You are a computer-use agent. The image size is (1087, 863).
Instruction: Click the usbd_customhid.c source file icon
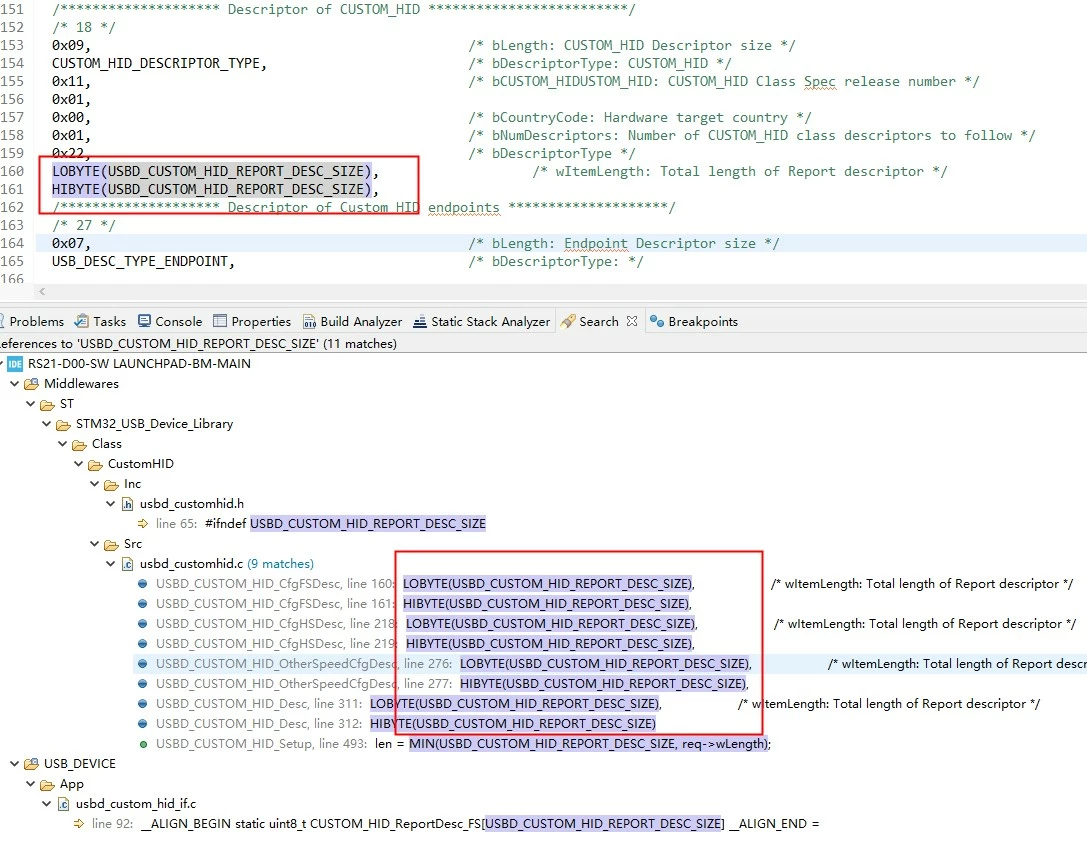128,564
